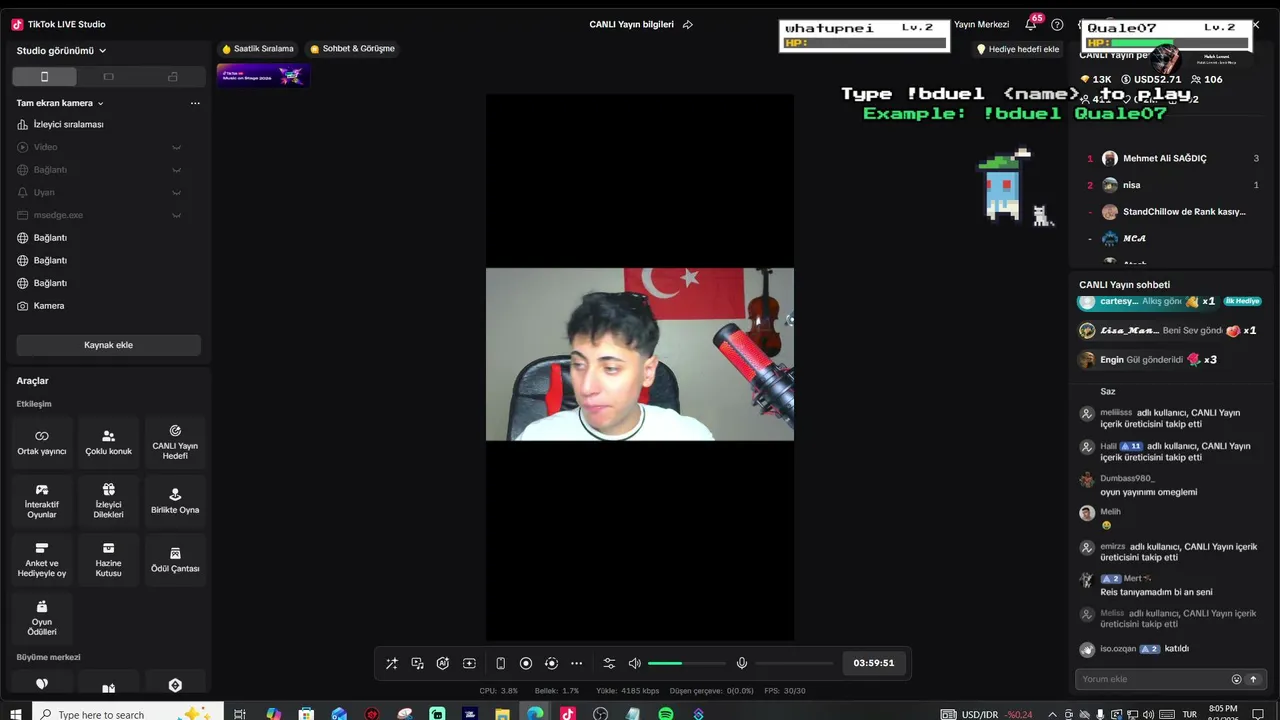Open the magic effects wand tool

(x=391, y=663)
